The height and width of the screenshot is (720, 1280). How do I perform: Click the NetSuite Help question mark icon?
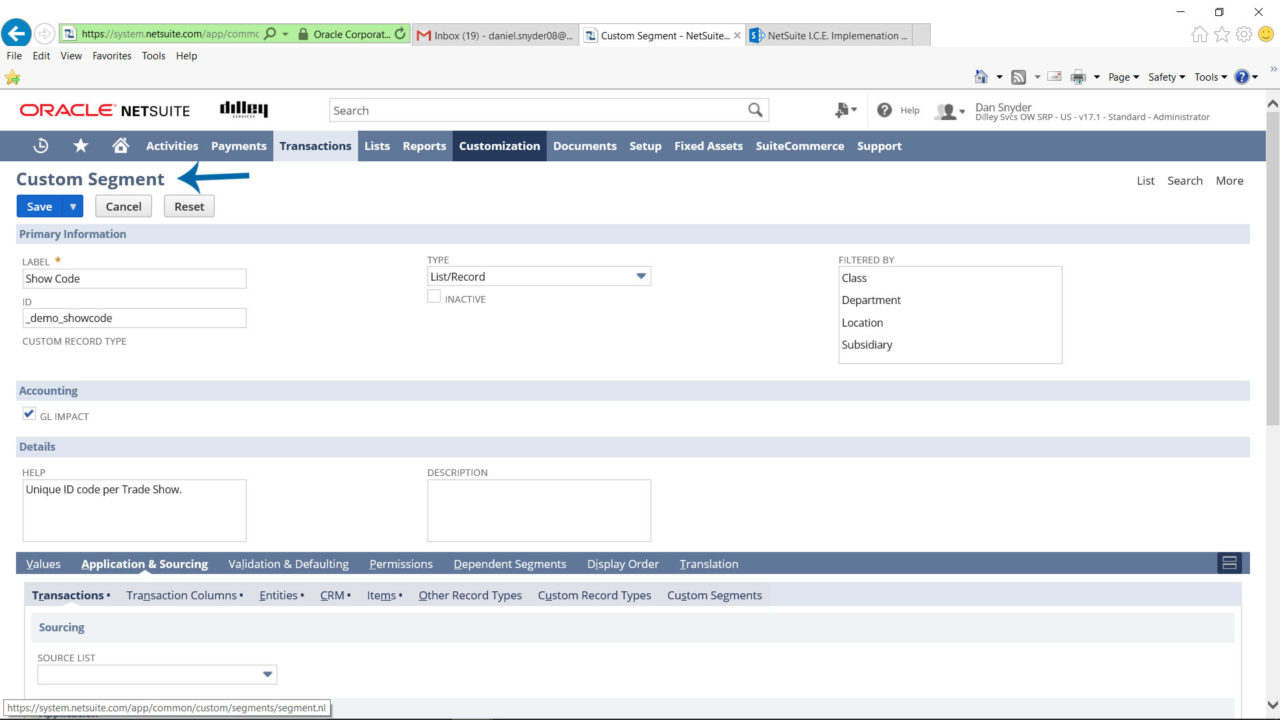coord(884,110)
